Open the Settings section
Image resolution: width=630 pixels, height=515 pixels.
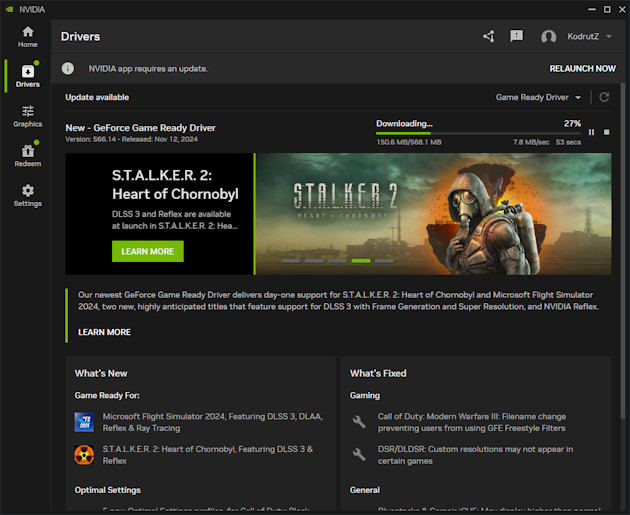click(27, 195)
